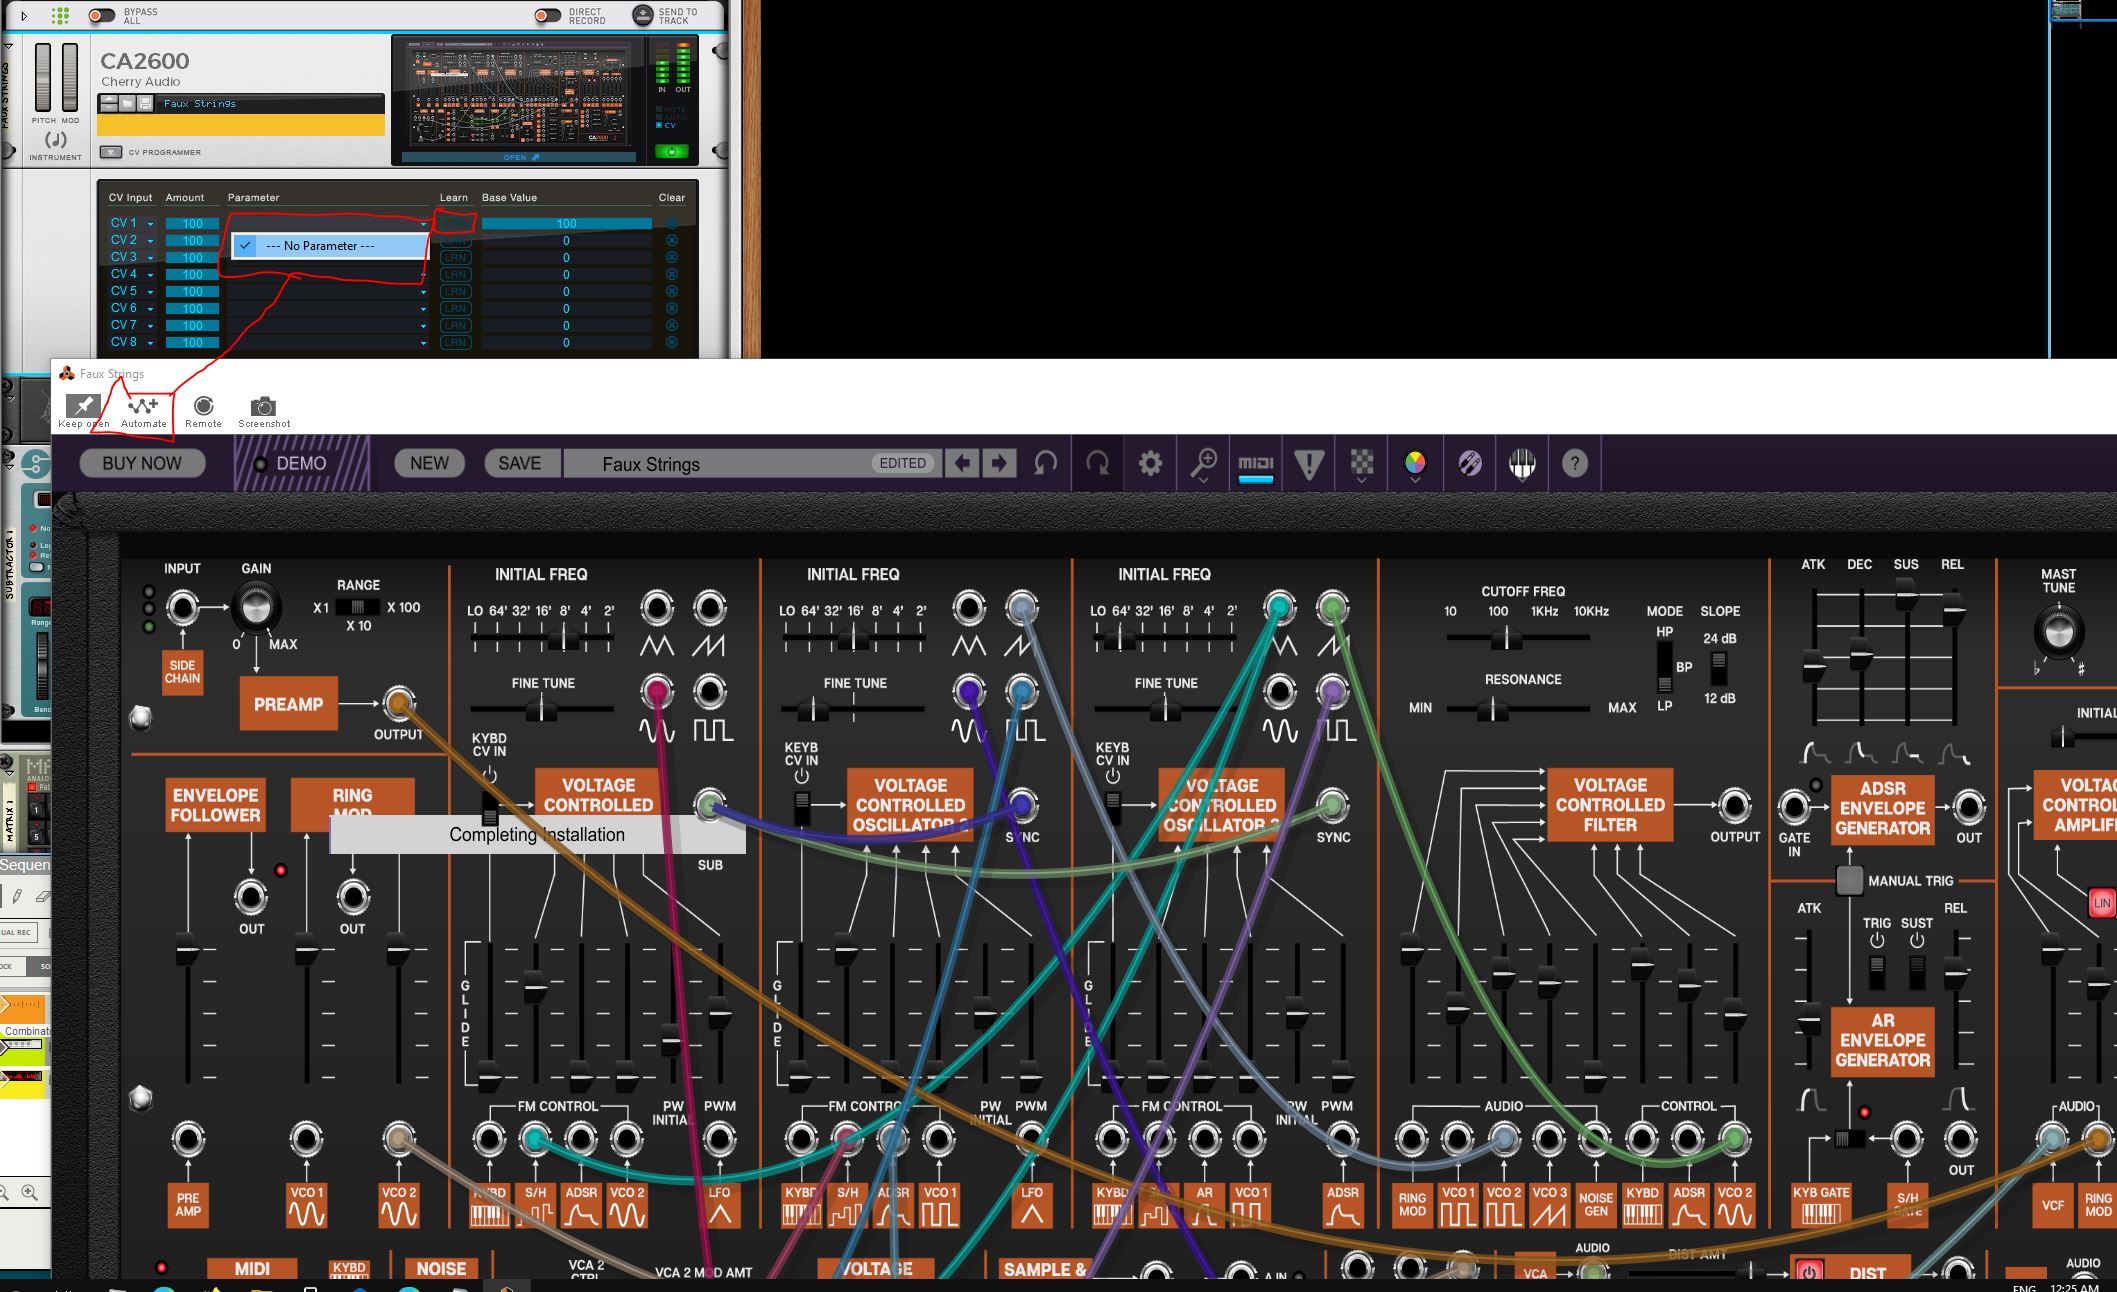Viewport: 2117px width, 1292px height.
Task: Click the Faux Strings preset name field
Action: (752, 463)
